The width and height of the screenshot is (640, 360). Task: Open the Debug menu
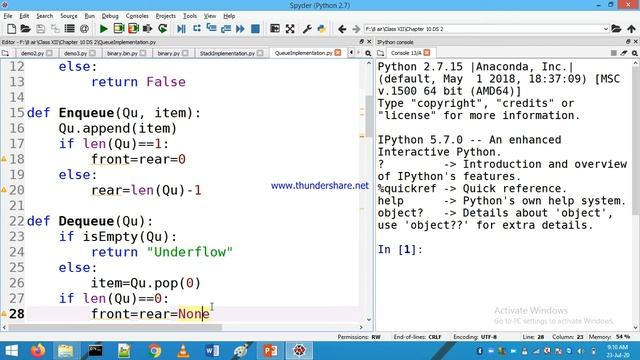[x=110, y=16]
